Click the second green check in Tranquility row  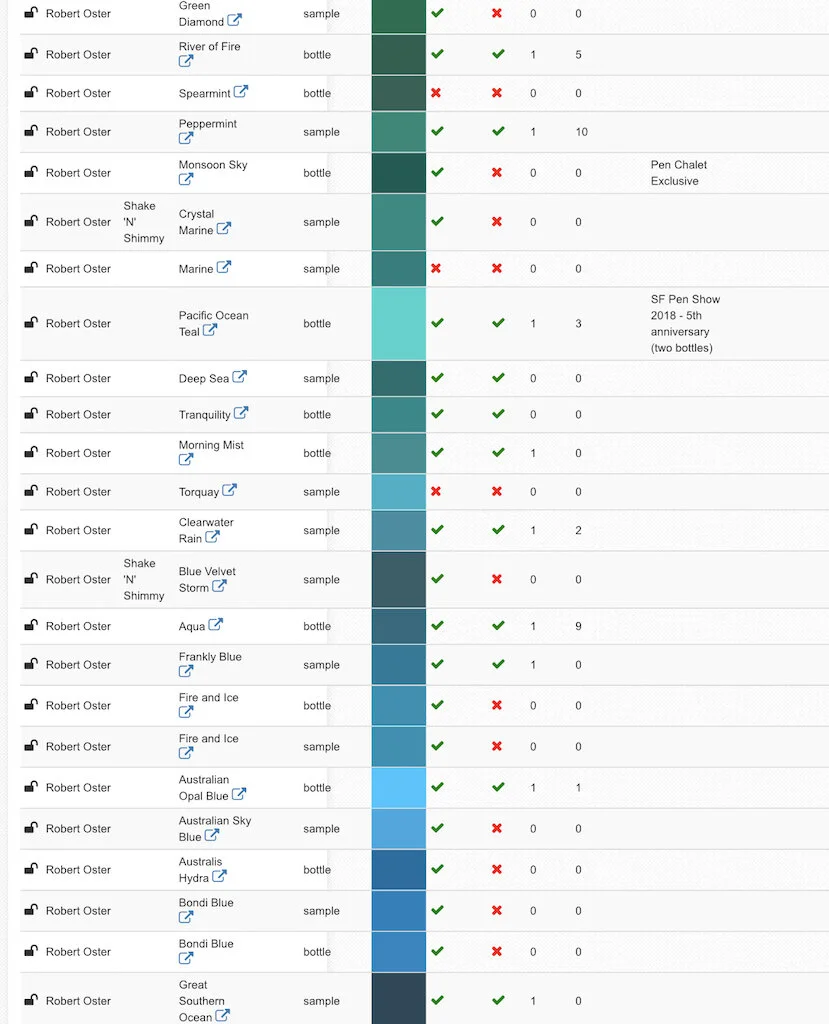point(498,414)
